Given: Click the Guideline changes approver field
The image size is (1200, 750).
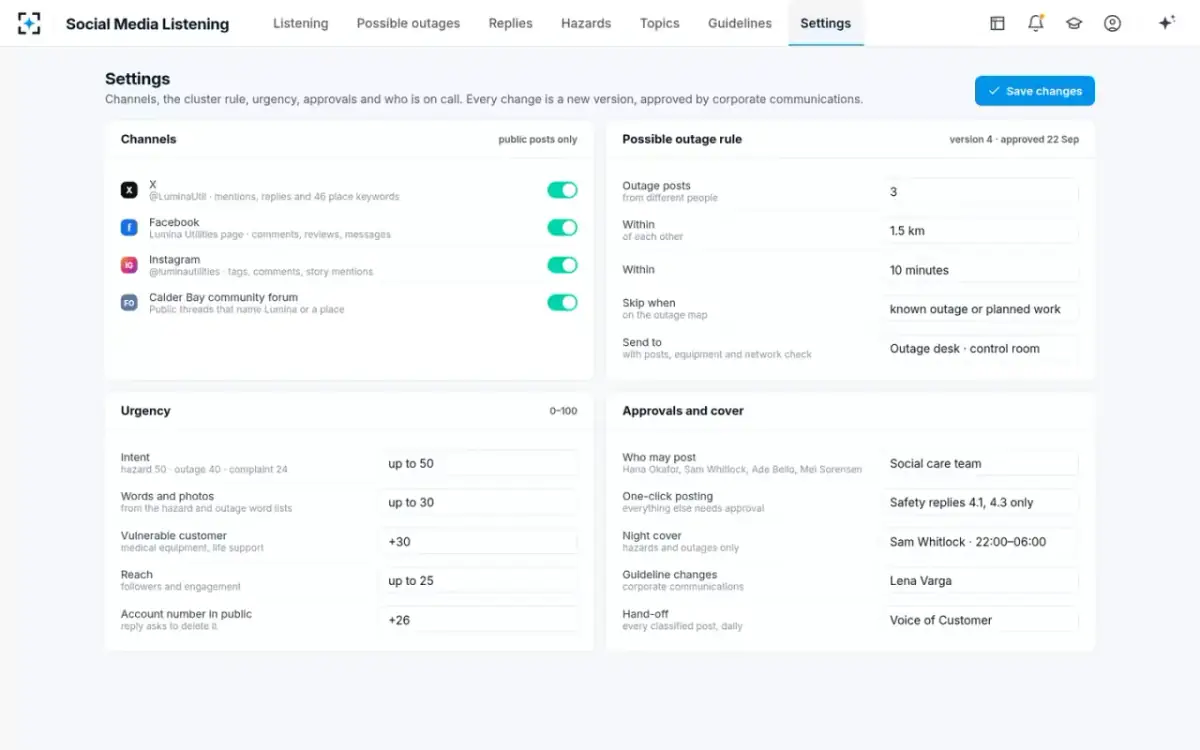Looking at the screenshot, I should [980, 581].
